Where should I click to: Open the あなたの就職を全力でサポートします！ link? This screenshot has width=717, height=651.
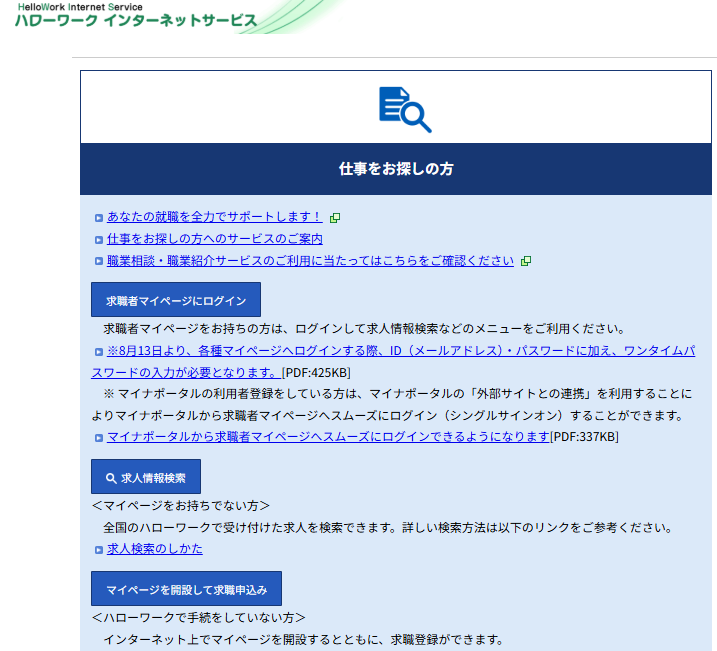coord(215,217)
